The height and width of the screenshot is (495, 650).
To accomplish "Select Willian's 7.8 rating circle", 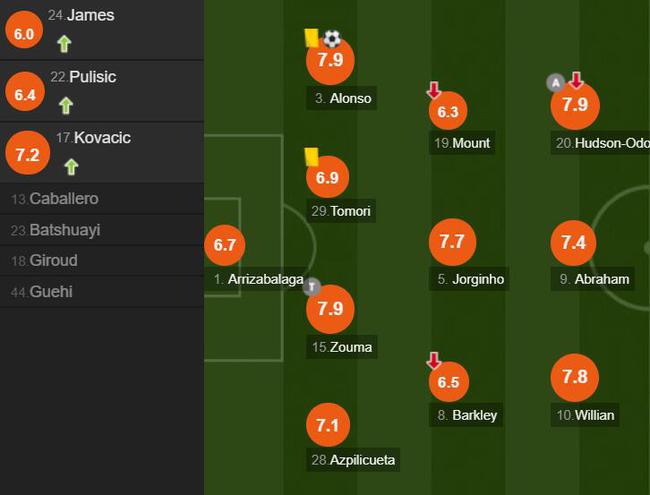I will click(x=575, y=377).
